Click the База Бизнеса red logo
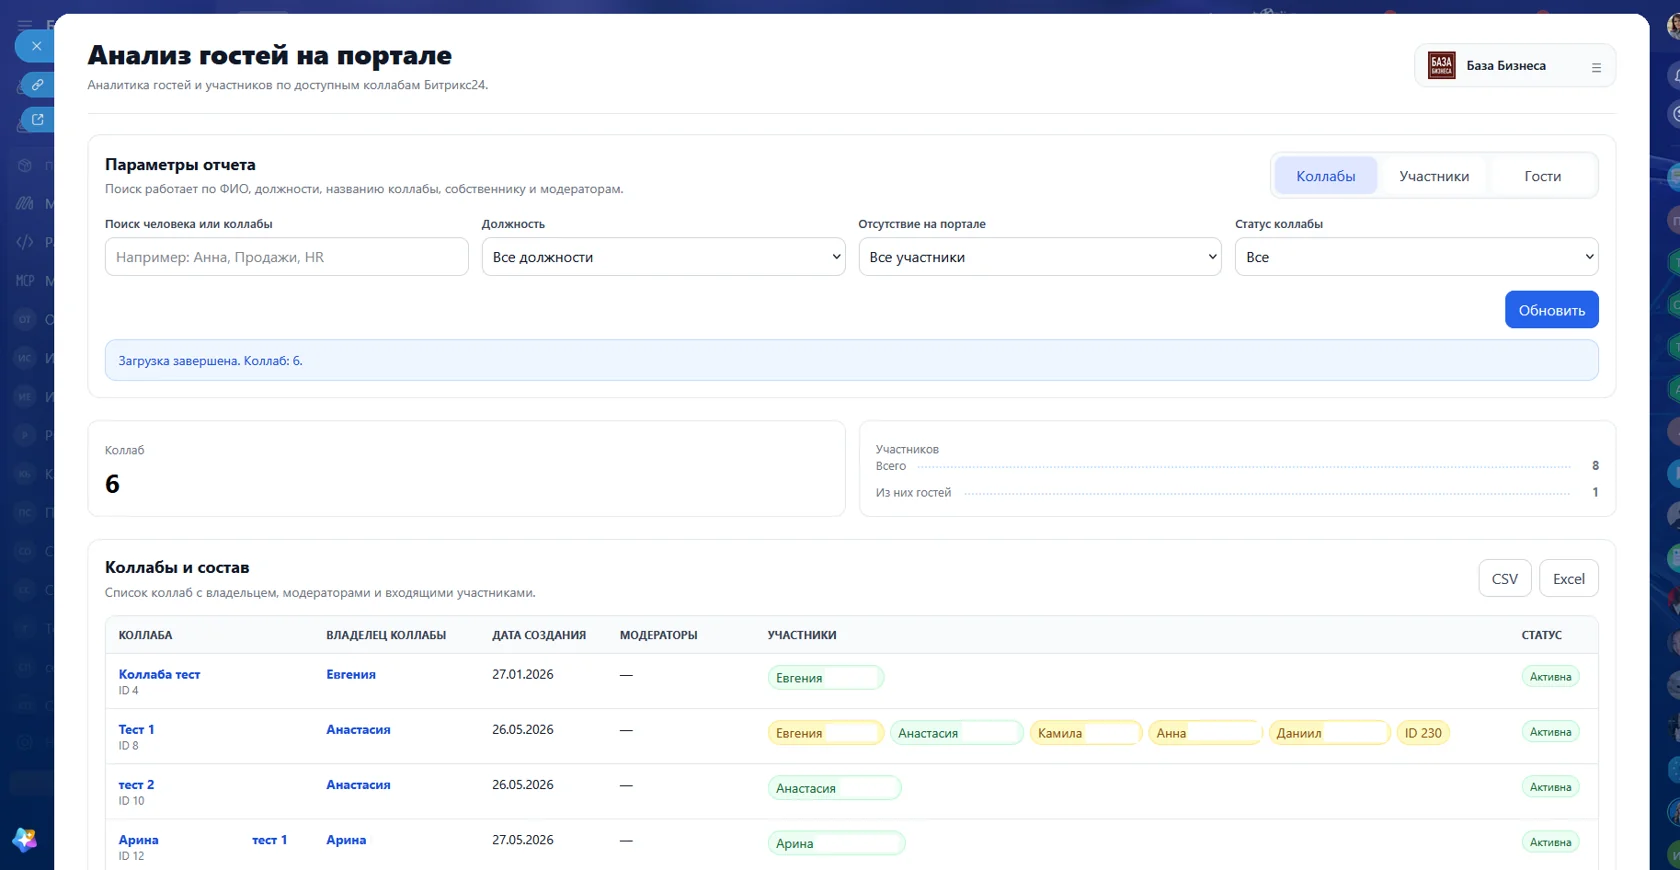Image resolution: width=1680 pixels, height=870 pixels. point(1441,66)
